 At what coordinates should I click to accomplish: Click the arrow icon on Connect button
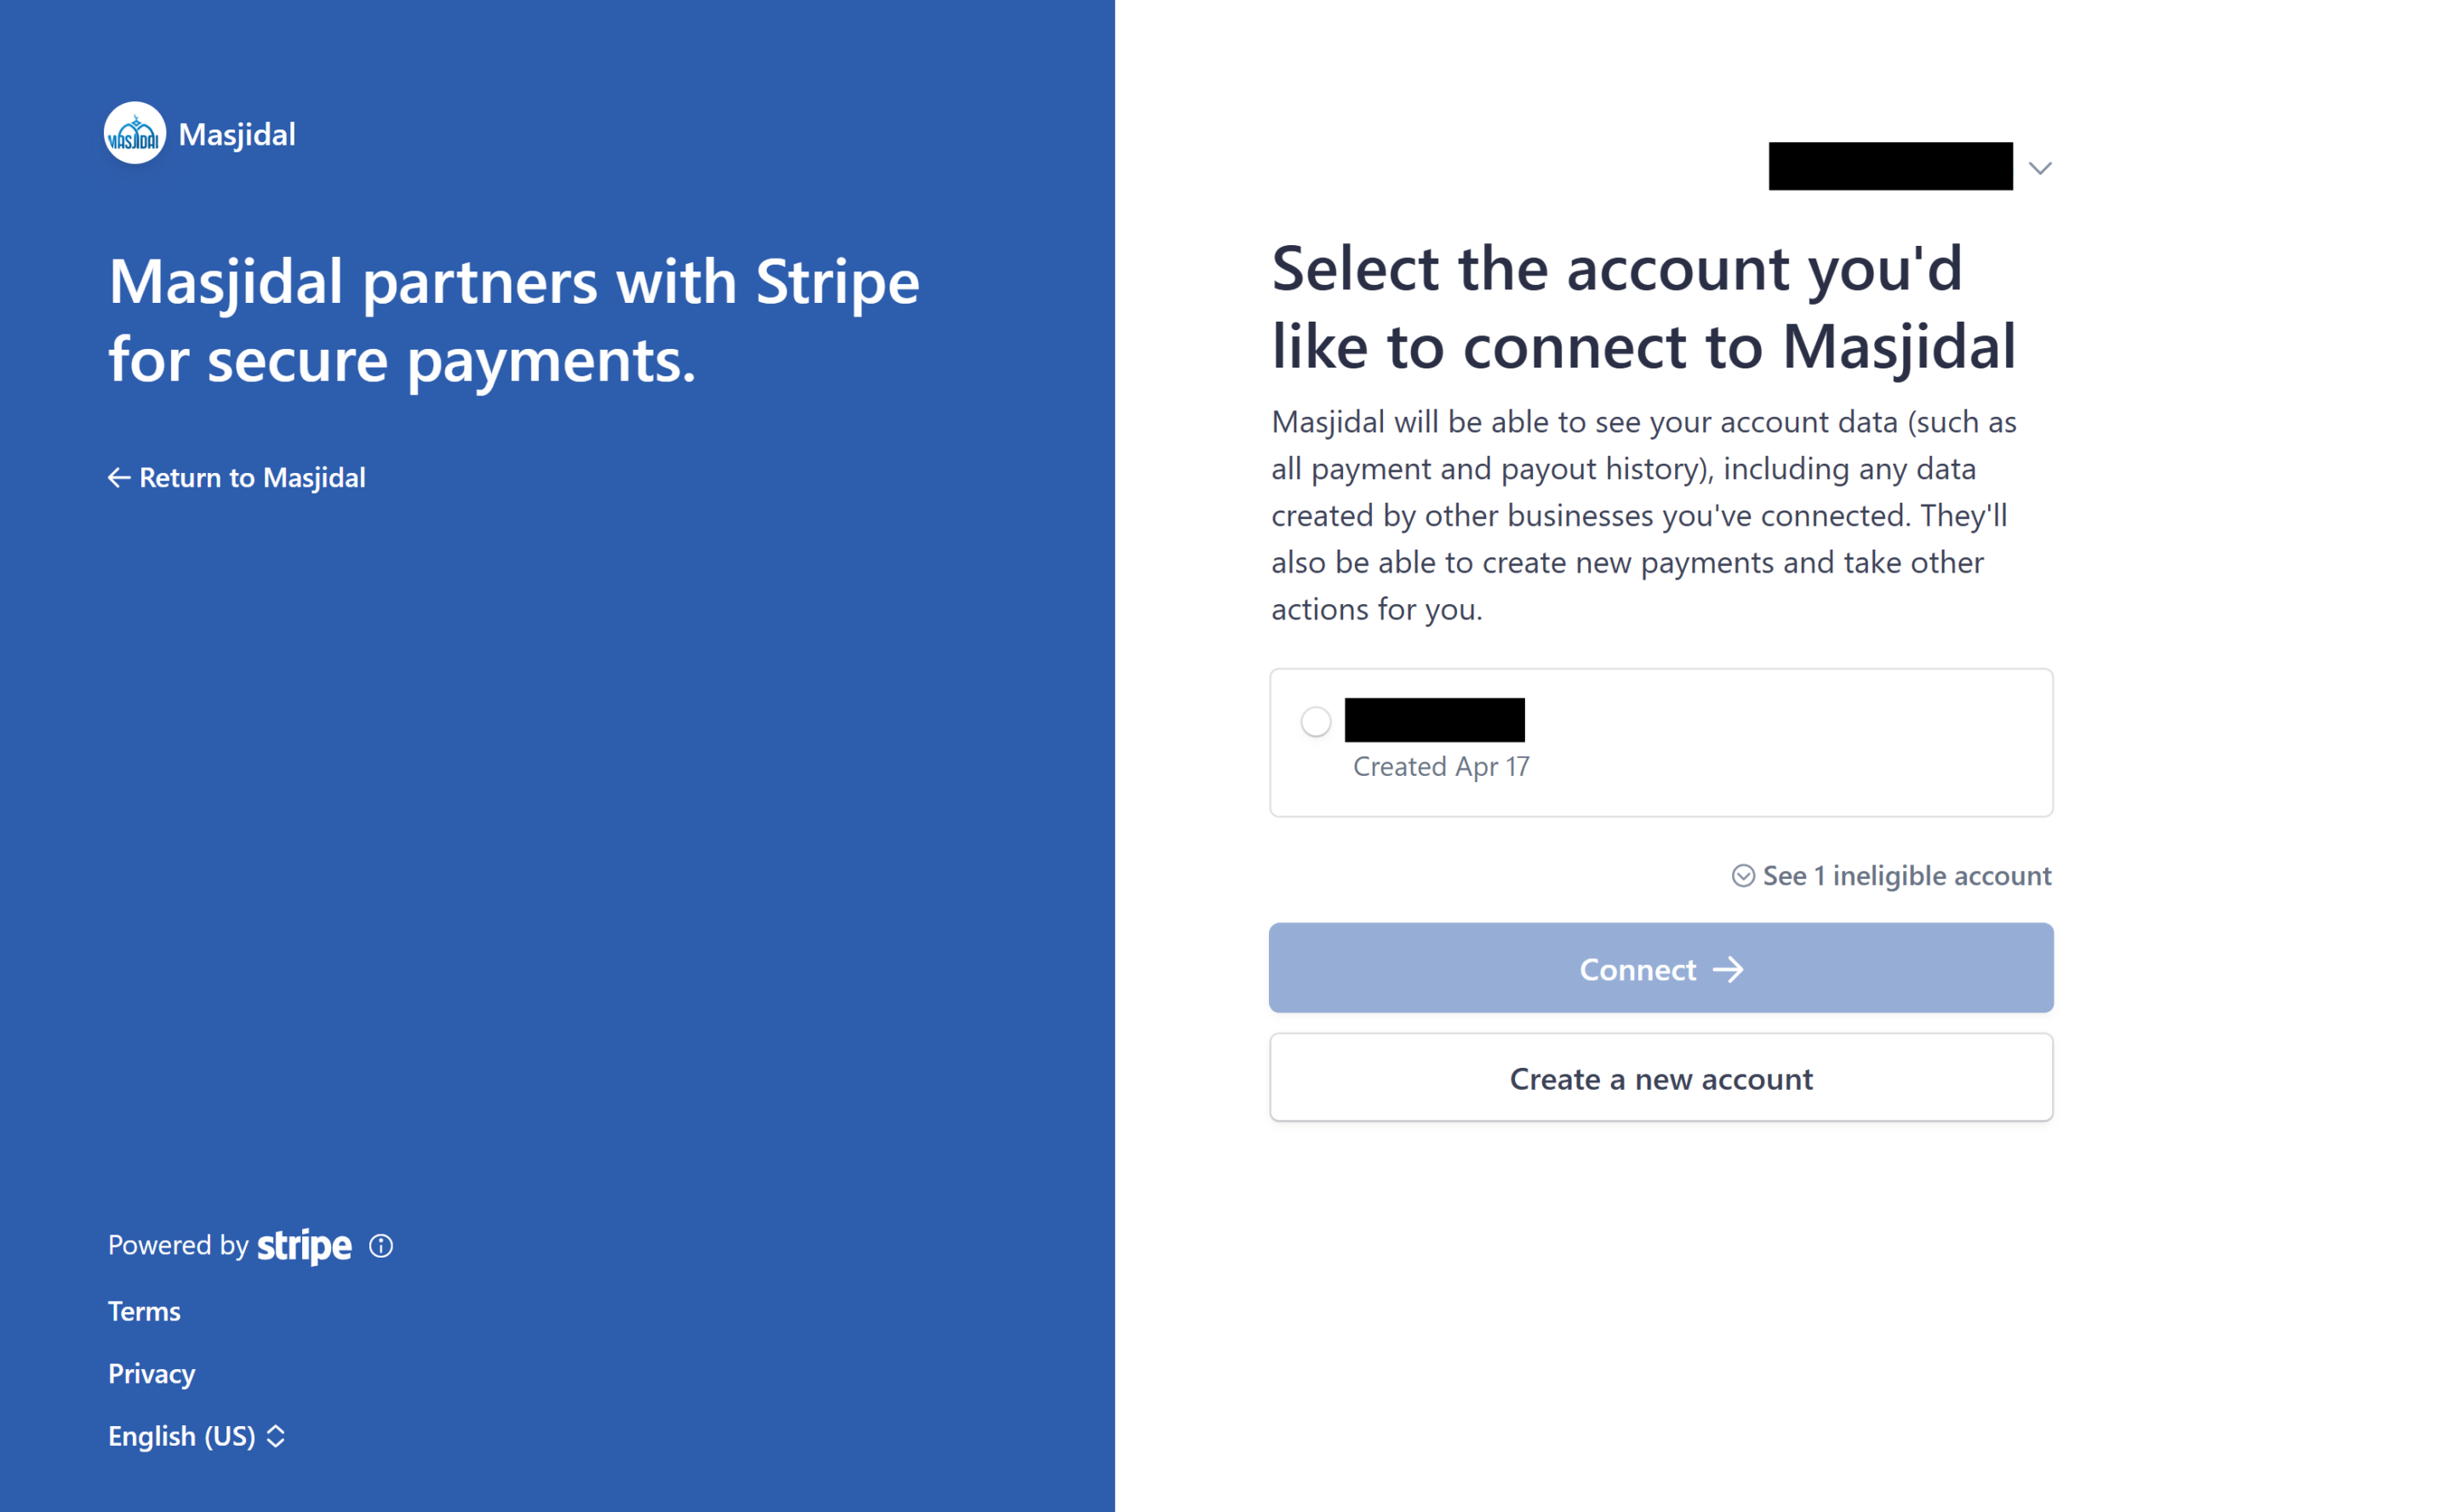pos(1728,969)
